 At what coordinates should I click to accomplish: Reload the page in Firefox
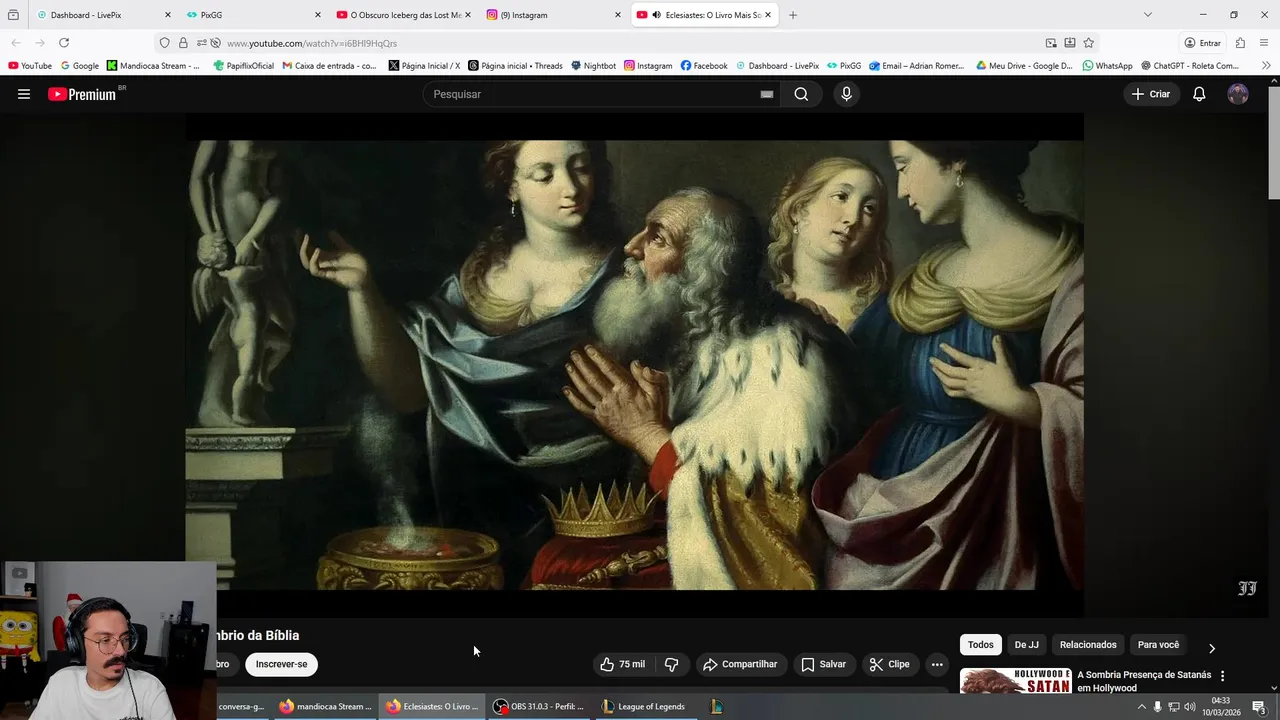[x=64, y=43]
